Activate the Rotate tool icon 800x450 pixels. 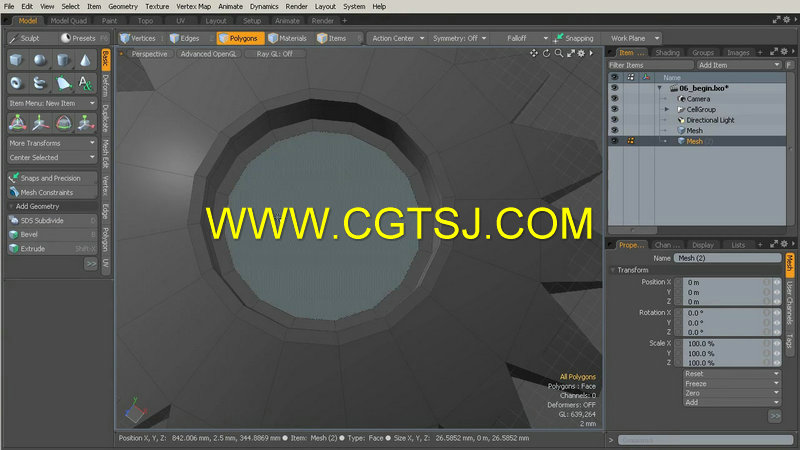coord(63,122)
